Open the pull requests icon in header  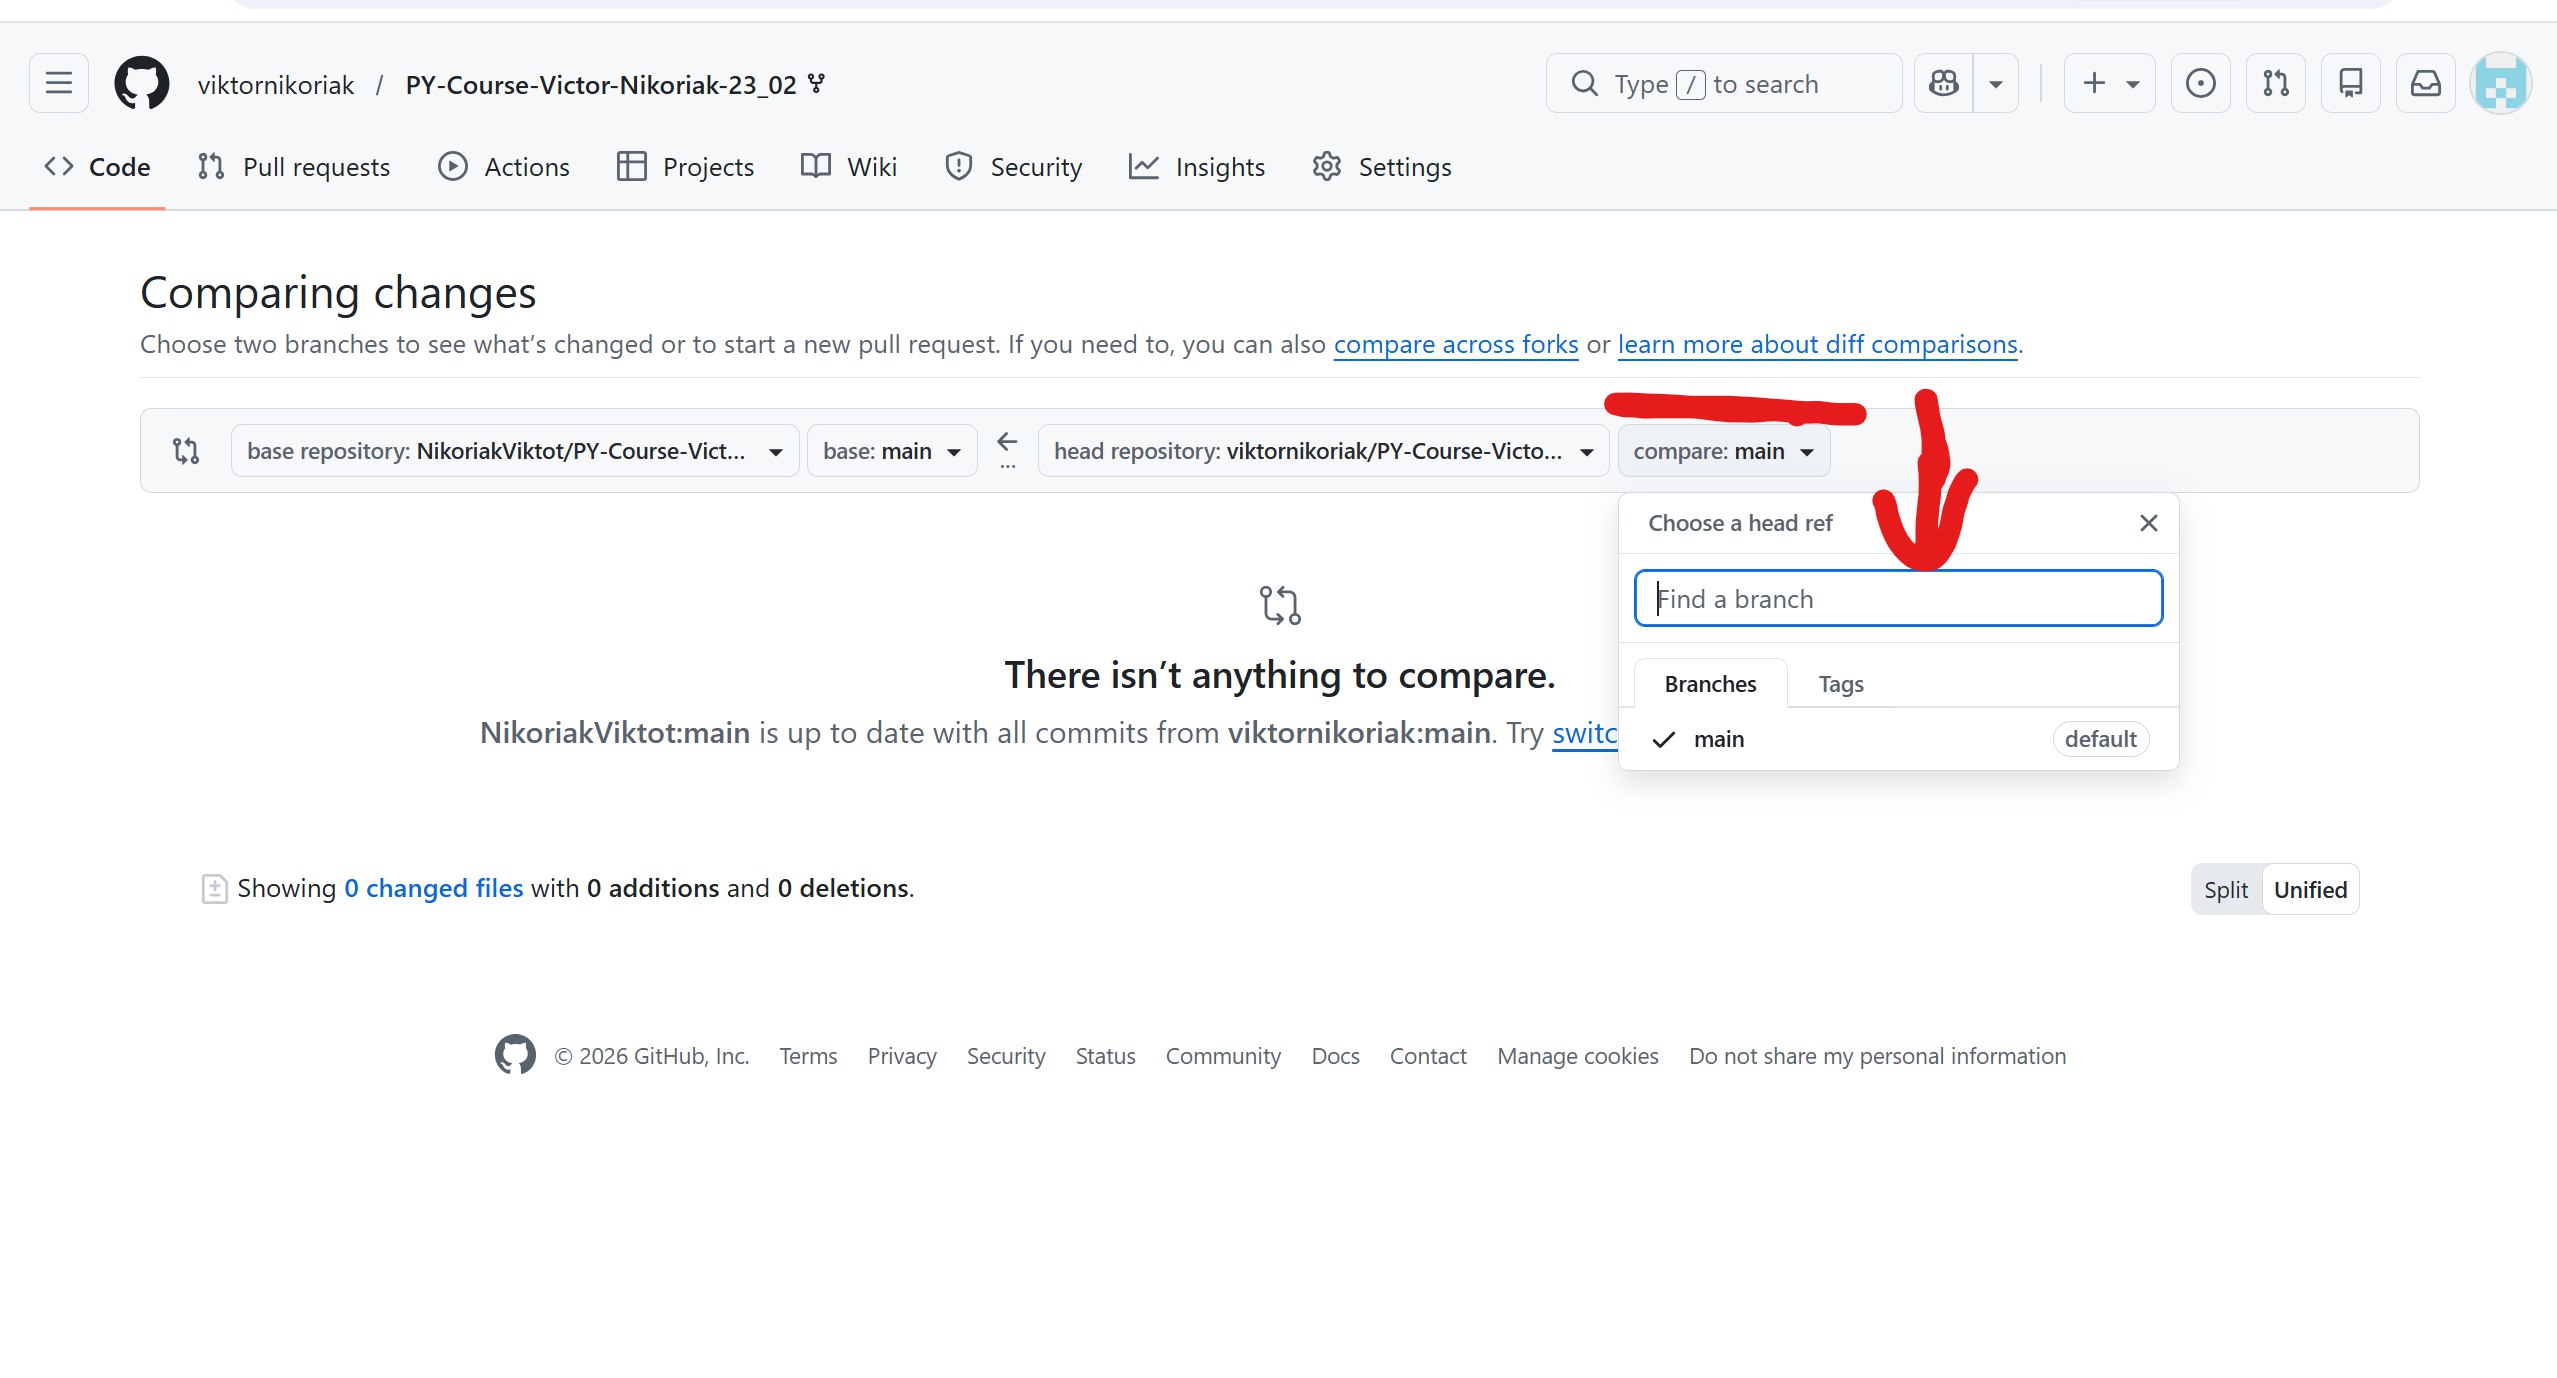[x=2276, y=83]
